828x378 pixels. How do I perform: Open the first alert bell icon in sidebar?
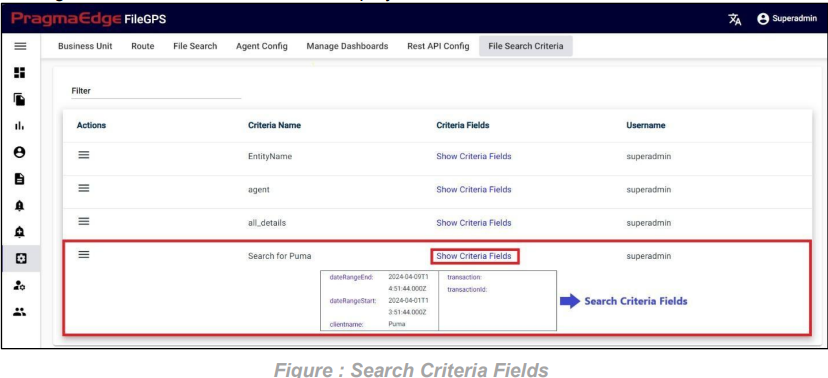pyautogui.click(x=20, y=205)
